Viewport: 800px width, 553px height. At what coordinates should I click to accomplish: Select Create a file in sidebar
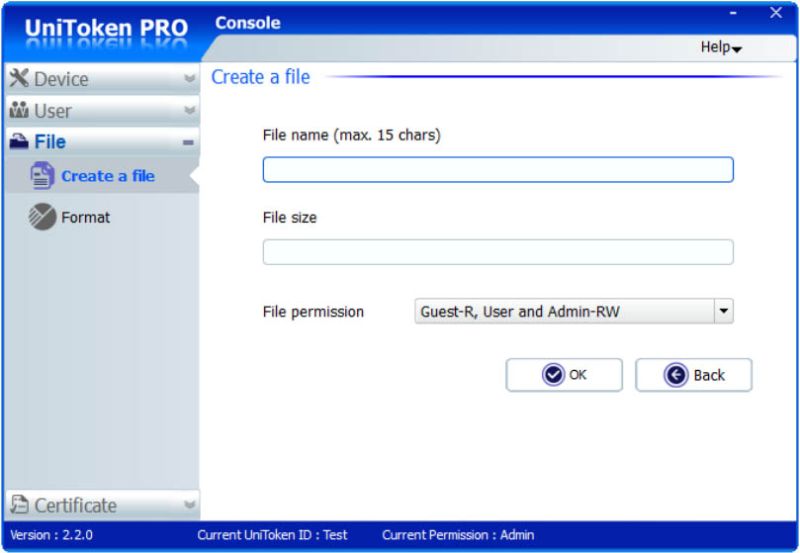tap(103, 175)
